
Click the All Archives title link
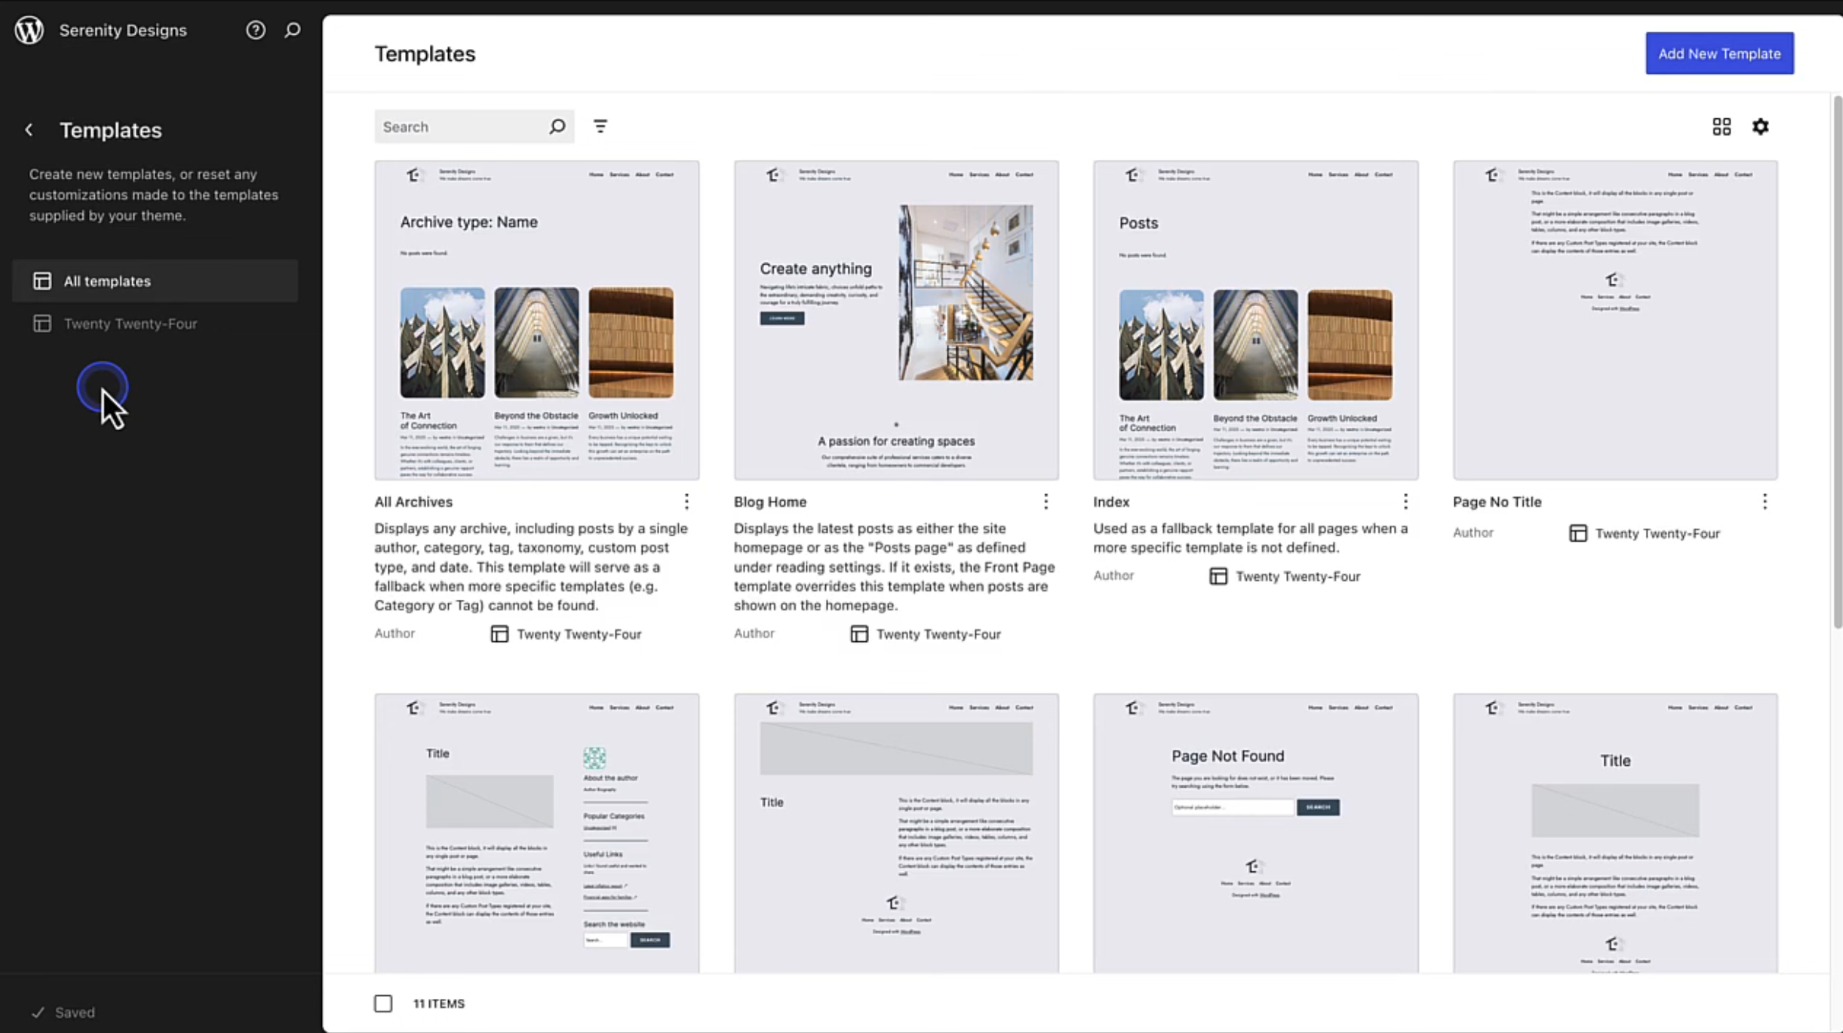[413, 502]
